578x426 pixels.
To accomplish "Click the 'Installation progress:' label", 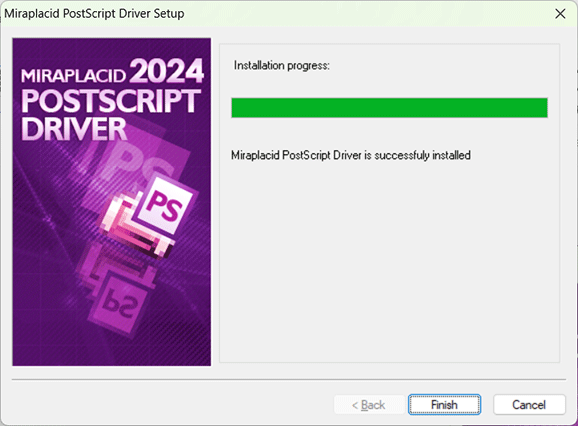I will 282,66.
